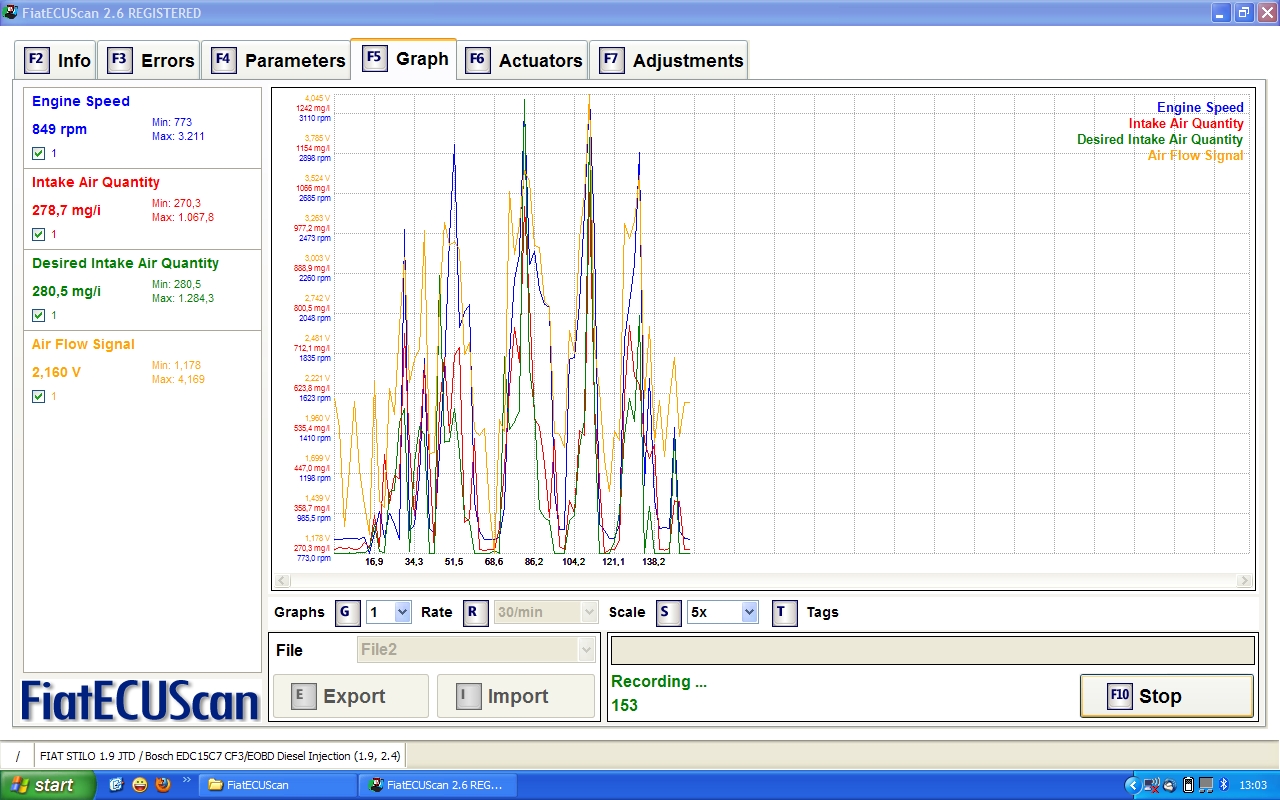Click the taskbar clock showing 13:03
1280x800 pixels.
coord(1253,785)
